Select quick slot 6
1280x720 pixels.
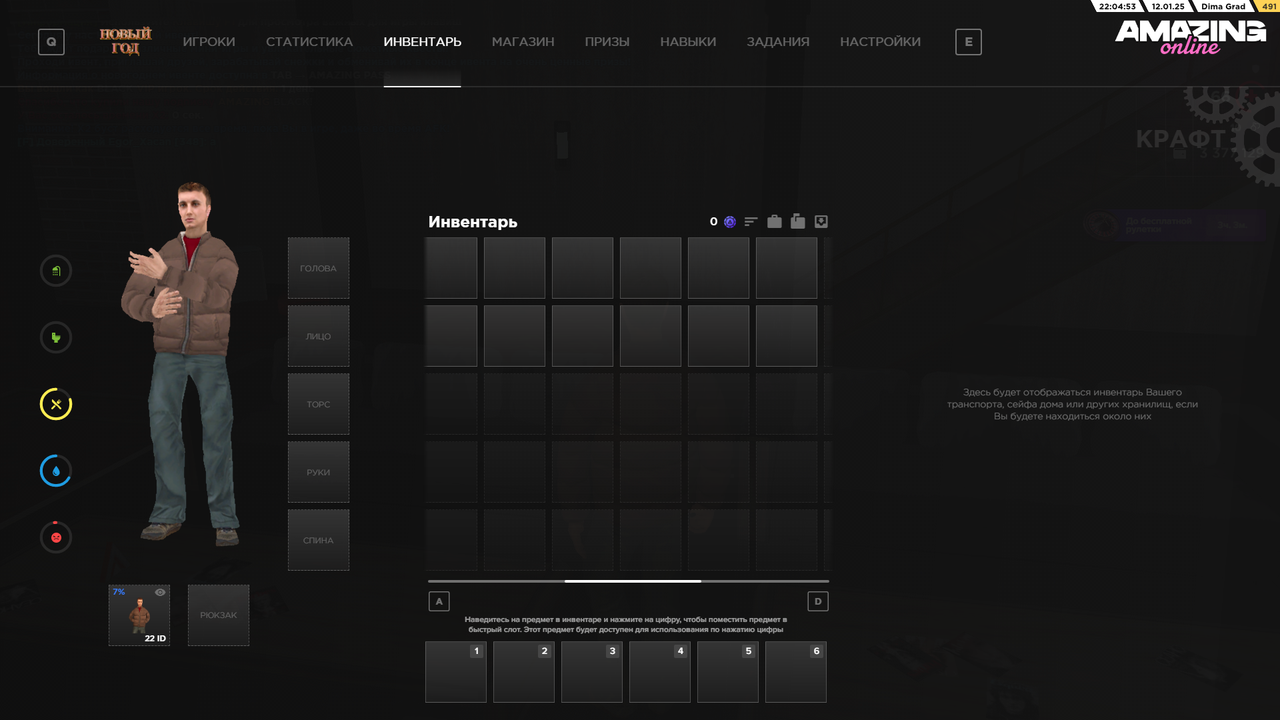(x=796, y=672)
